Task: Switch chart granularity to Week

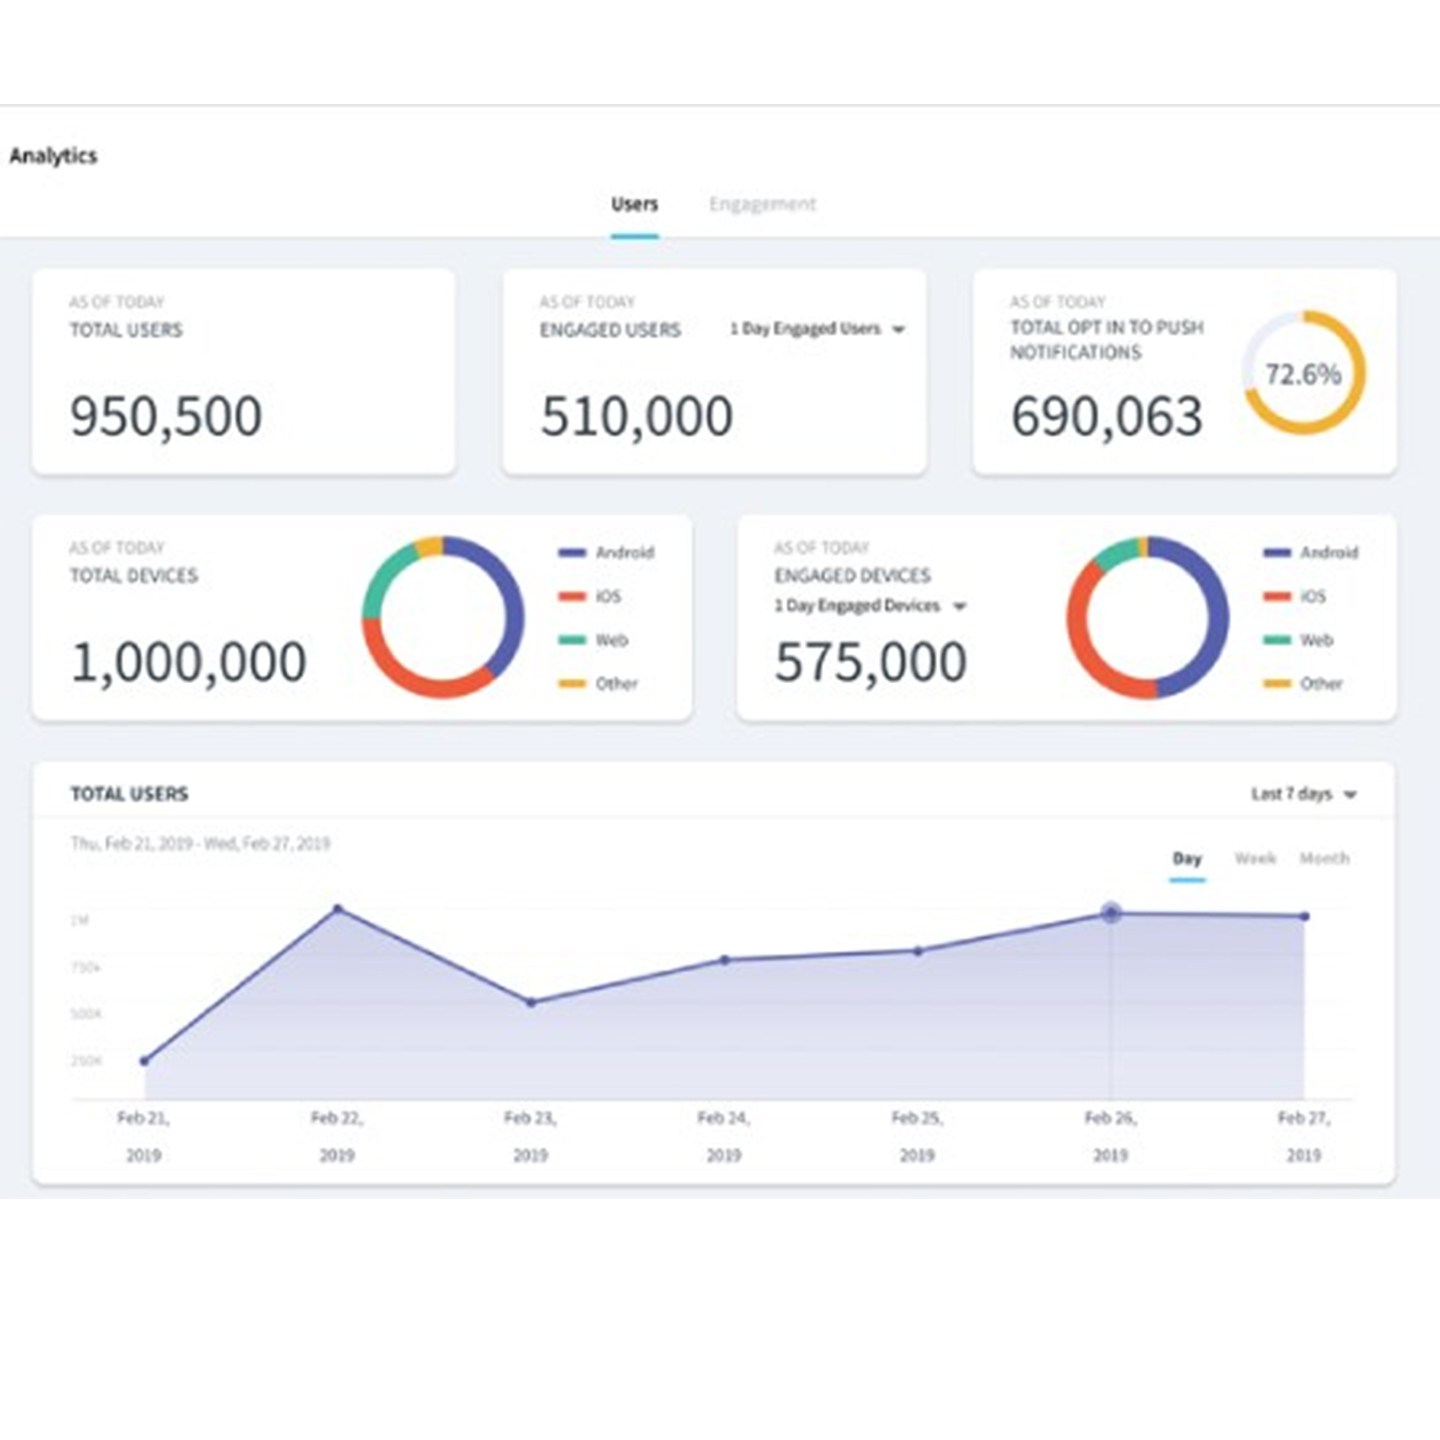Action: click(1258, 858)
